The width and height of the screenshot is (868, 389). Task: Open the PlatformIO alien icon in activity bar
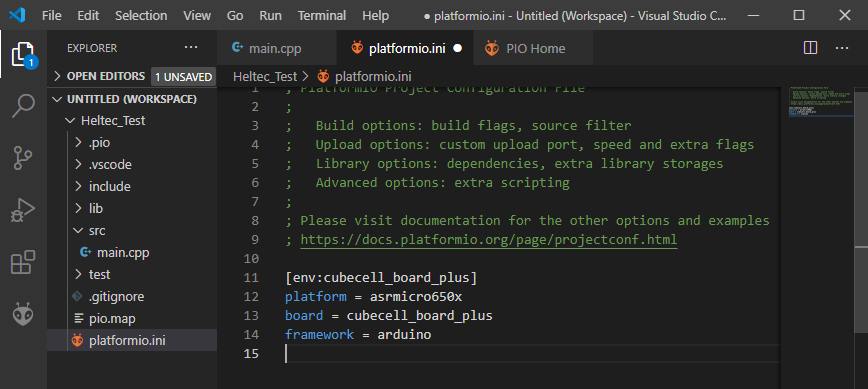point(23,314)
